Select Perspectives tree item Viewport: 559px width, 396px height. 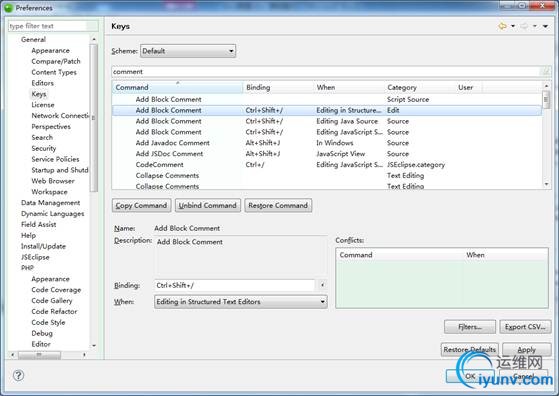click(x=51, y=127)
